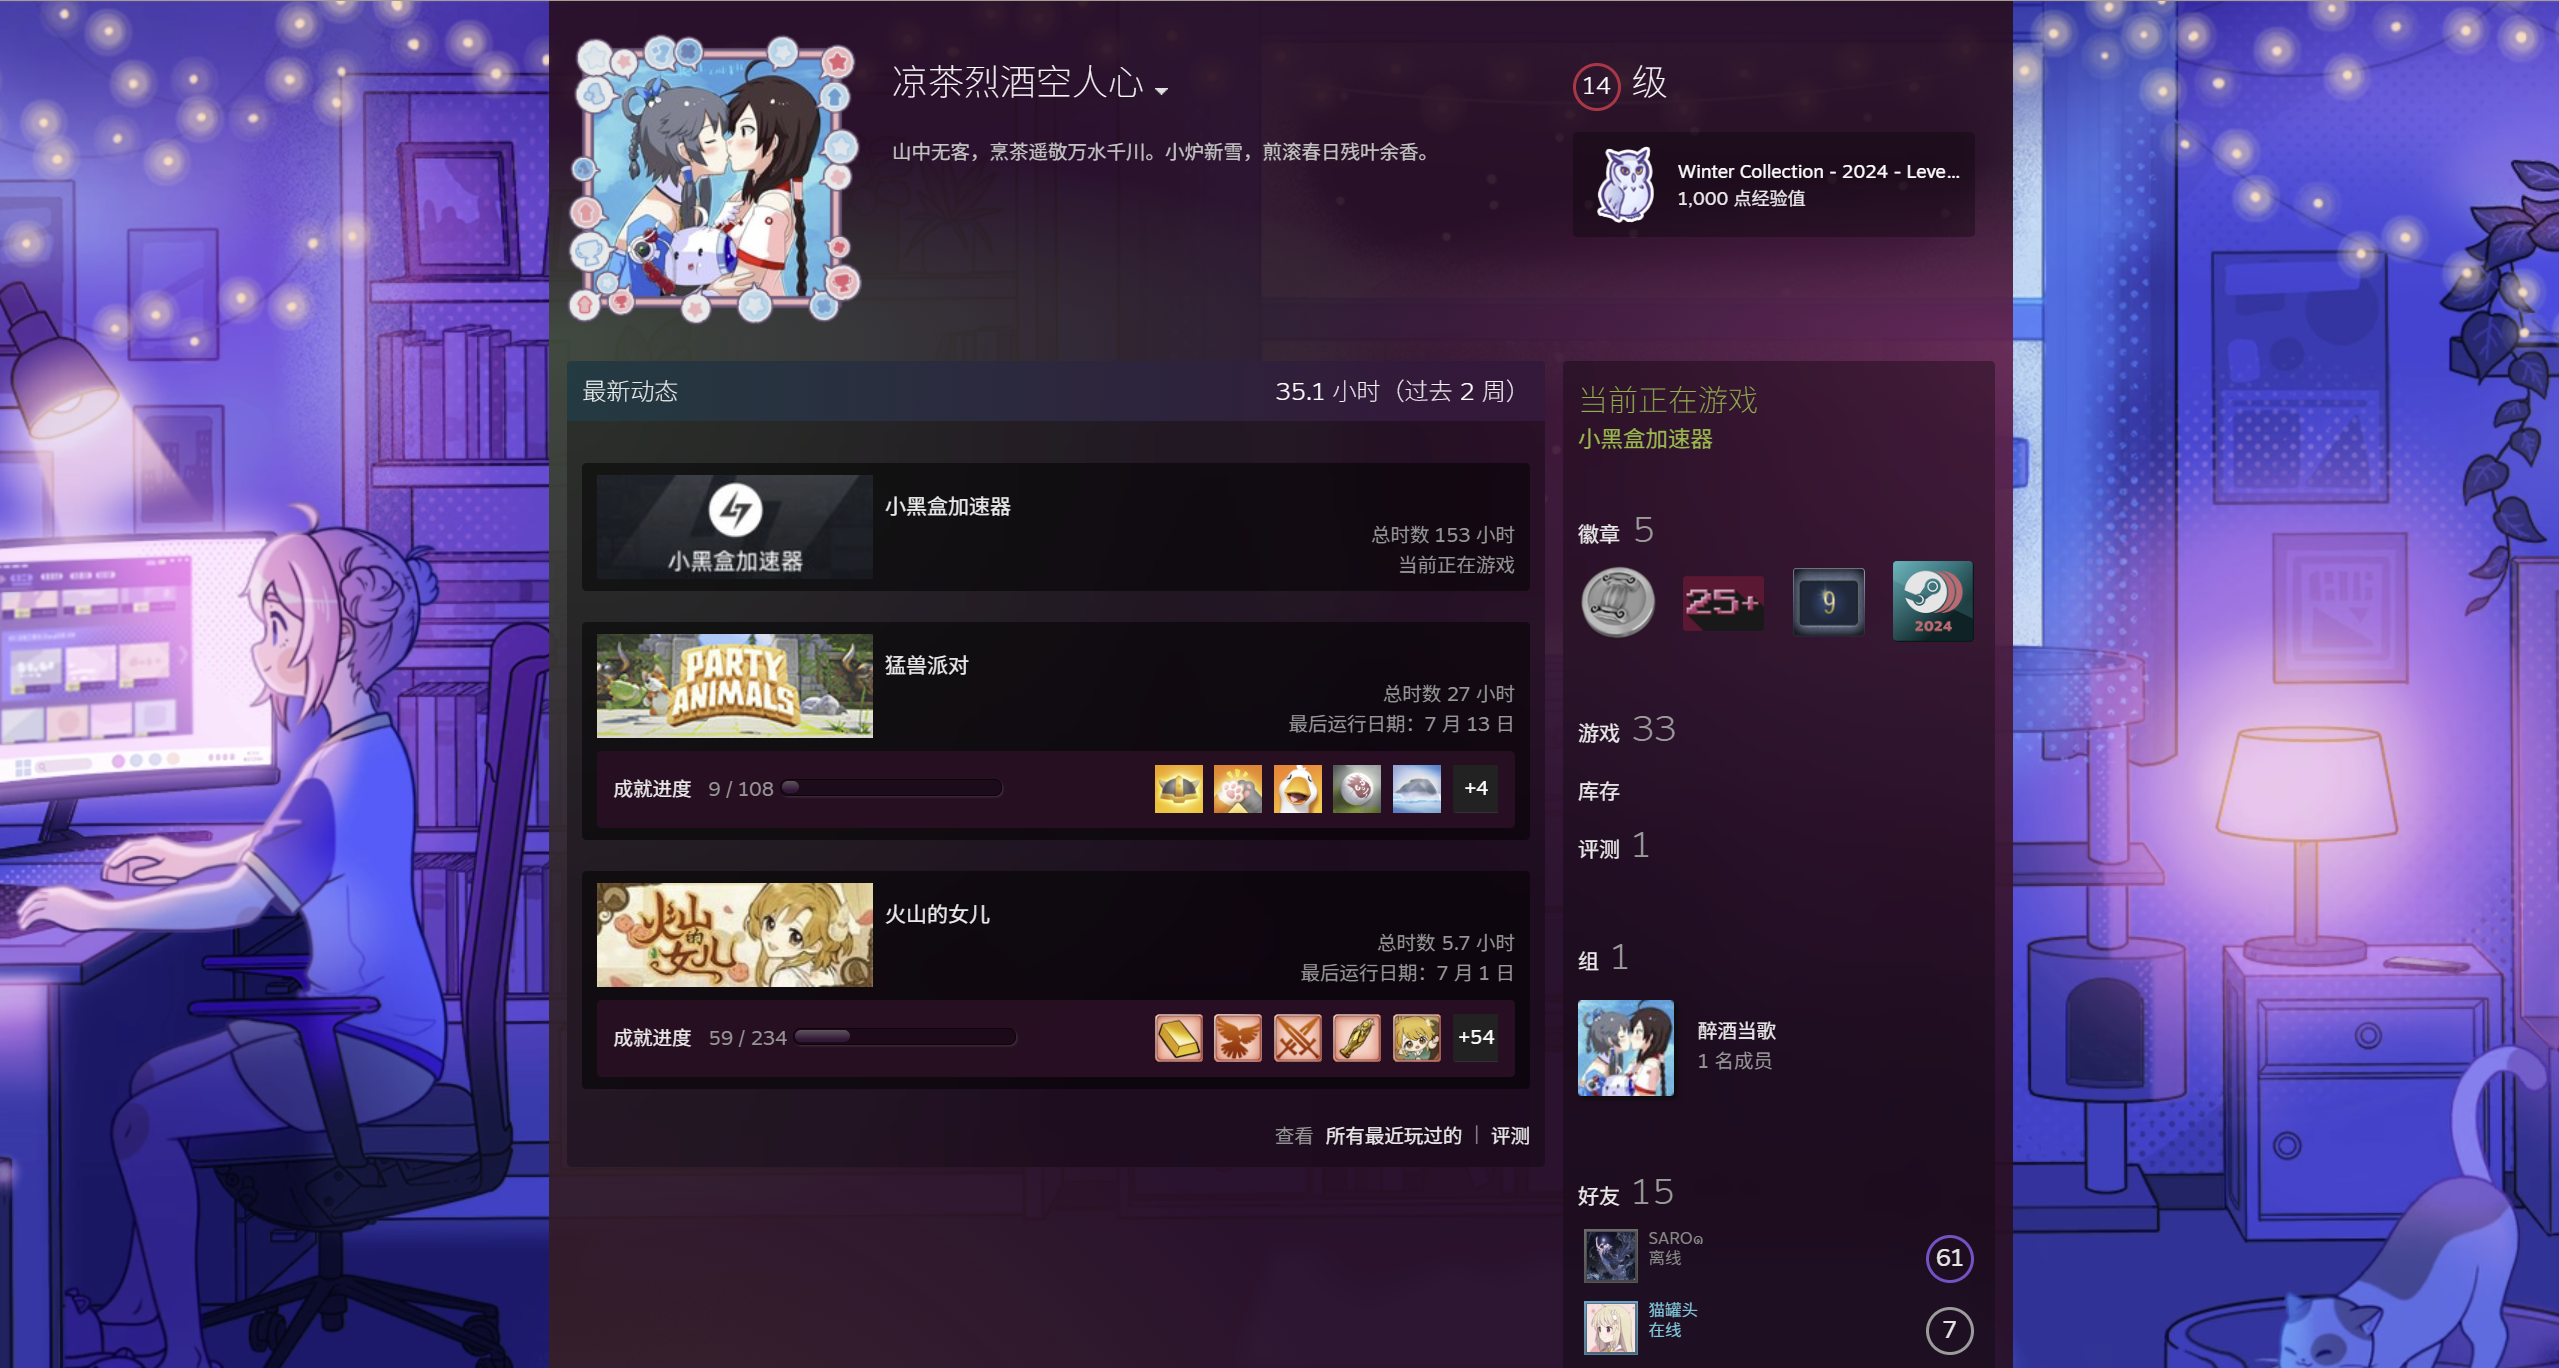Open the Steam 2024 badge
Viewport: 2559px width, 1368px height.
point(1933,601)
